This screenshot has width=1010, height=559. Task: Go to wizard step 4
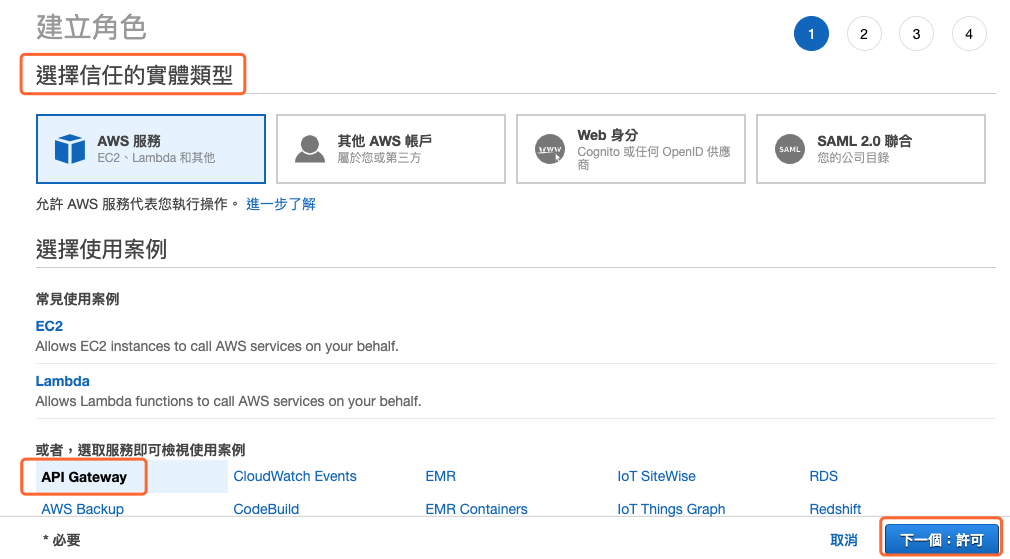969,33
